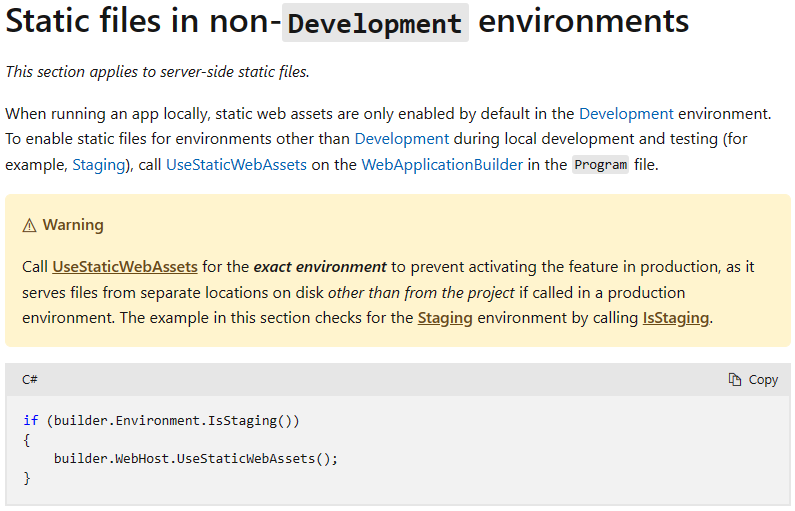Screen dimensions: 795x511
Task: Click the bold UseStaticWebAssets link in the warning
Action: point(125,267)
